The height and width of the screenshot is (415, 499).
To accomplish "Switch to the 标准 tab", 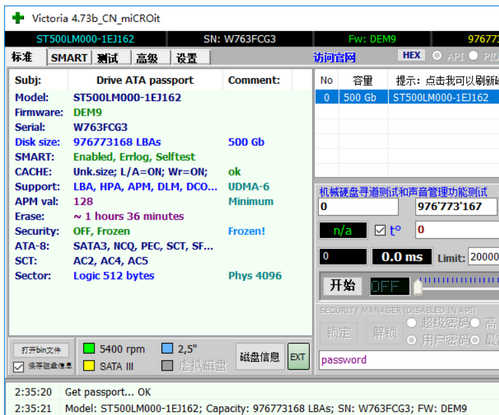I will pyautogui.click(x=22, y=57).
